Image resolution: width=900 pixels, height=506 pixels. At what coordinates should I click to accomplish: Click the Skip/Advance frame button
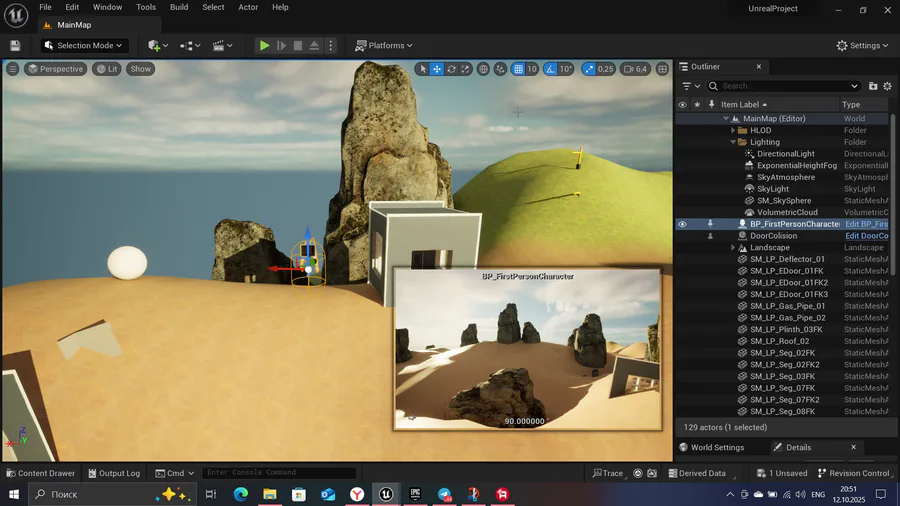tap(281, 45)
